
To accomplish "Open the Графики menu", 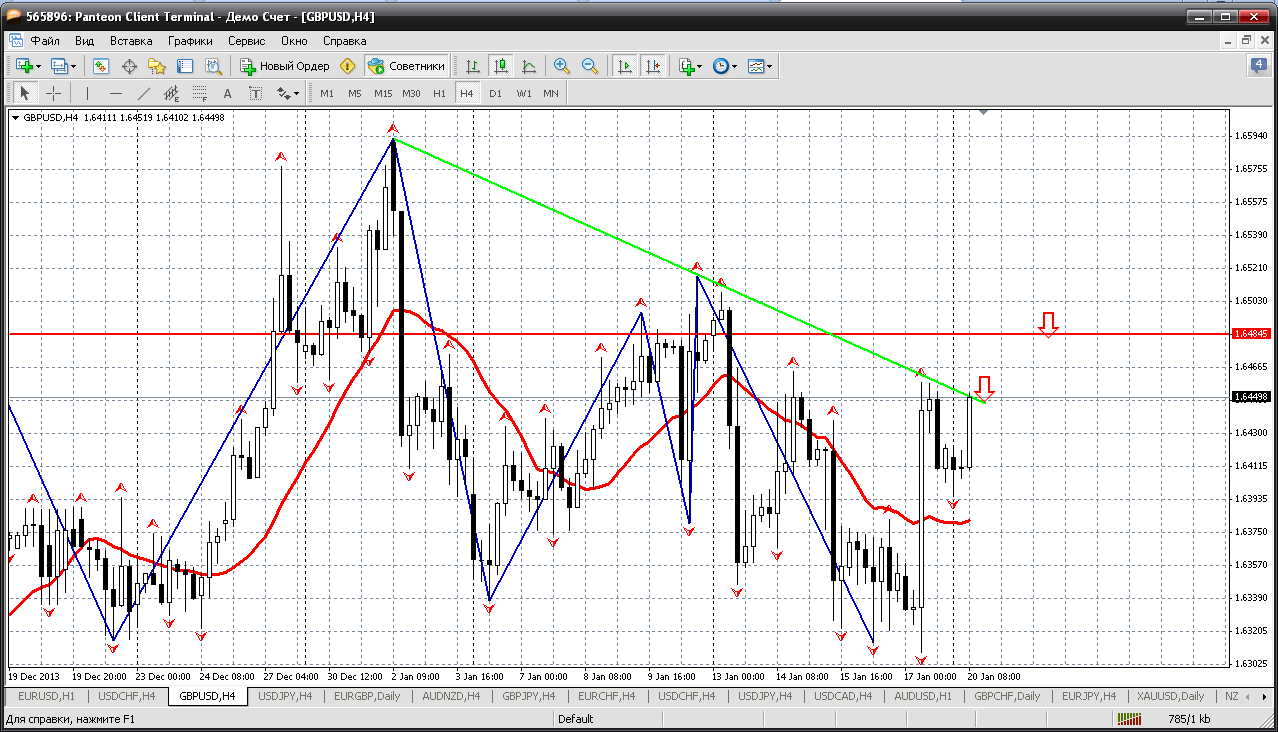I will pos(190,41).
